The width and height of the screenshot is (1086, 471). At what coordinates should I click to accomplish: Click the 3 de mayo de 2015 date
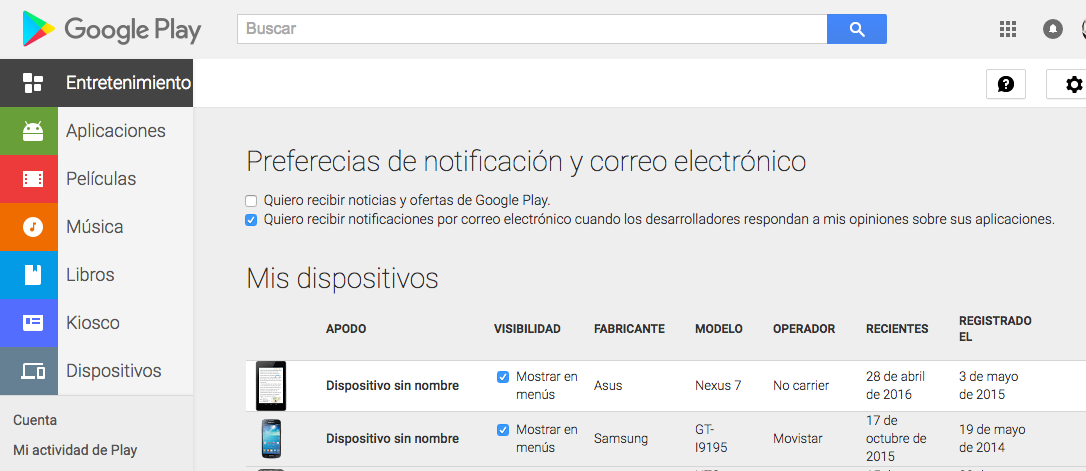pos(988,386)
